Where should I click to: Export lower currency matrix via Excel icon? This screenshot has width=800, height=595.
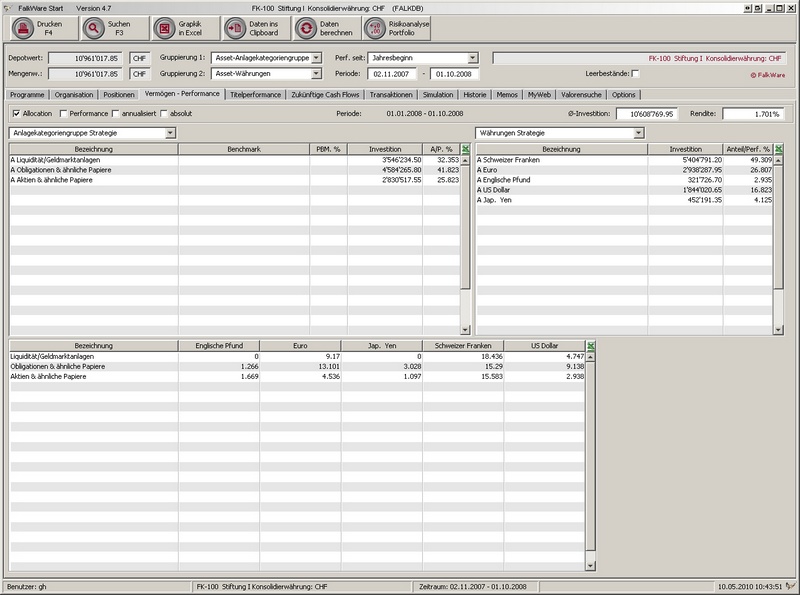[590, 346]
